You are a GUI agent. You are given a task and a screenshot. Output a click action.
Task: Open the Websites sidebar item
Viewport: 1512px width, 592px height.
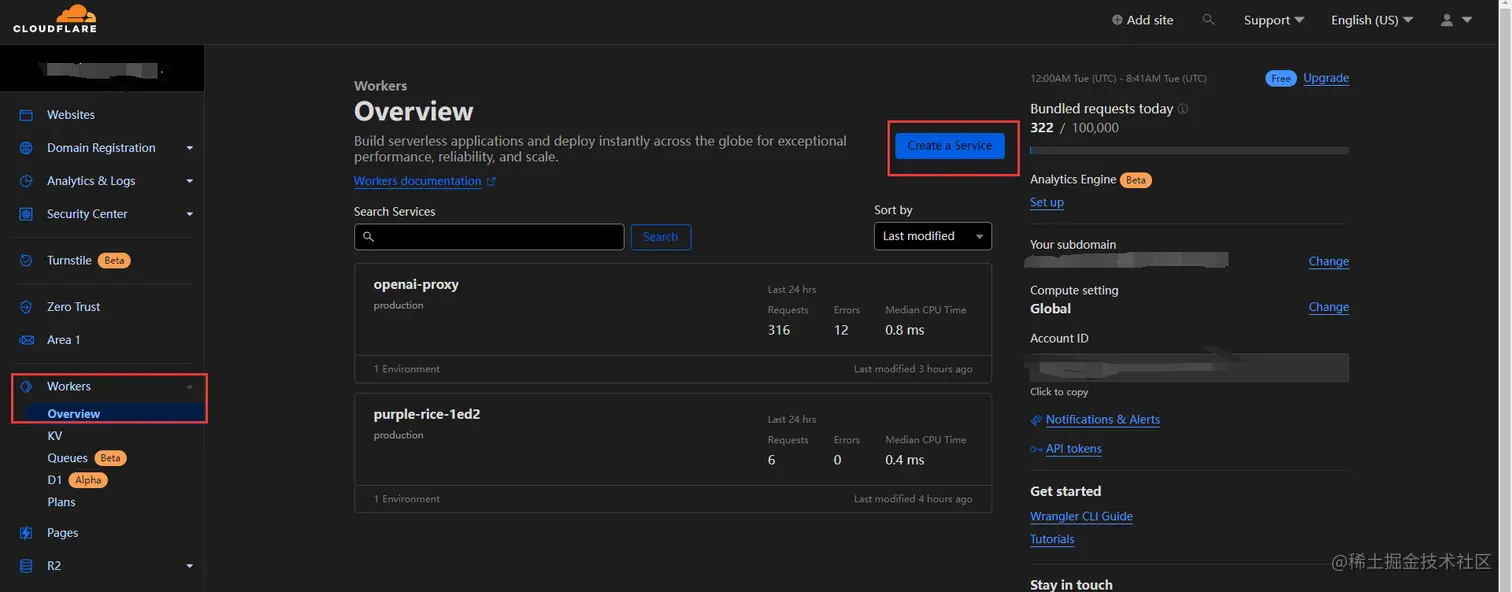(x=71, y=115)
